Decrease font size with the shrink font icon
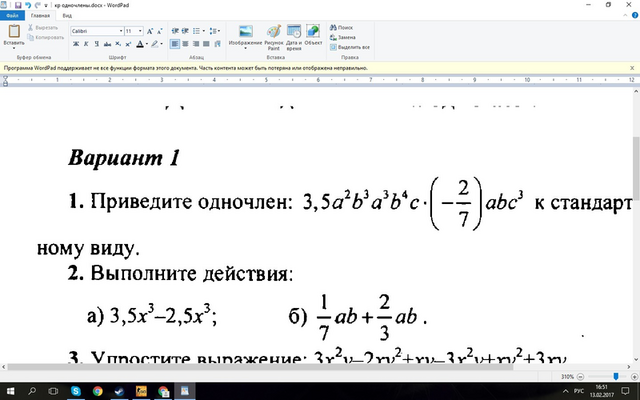The image size is (640, 400). point(160,31)
